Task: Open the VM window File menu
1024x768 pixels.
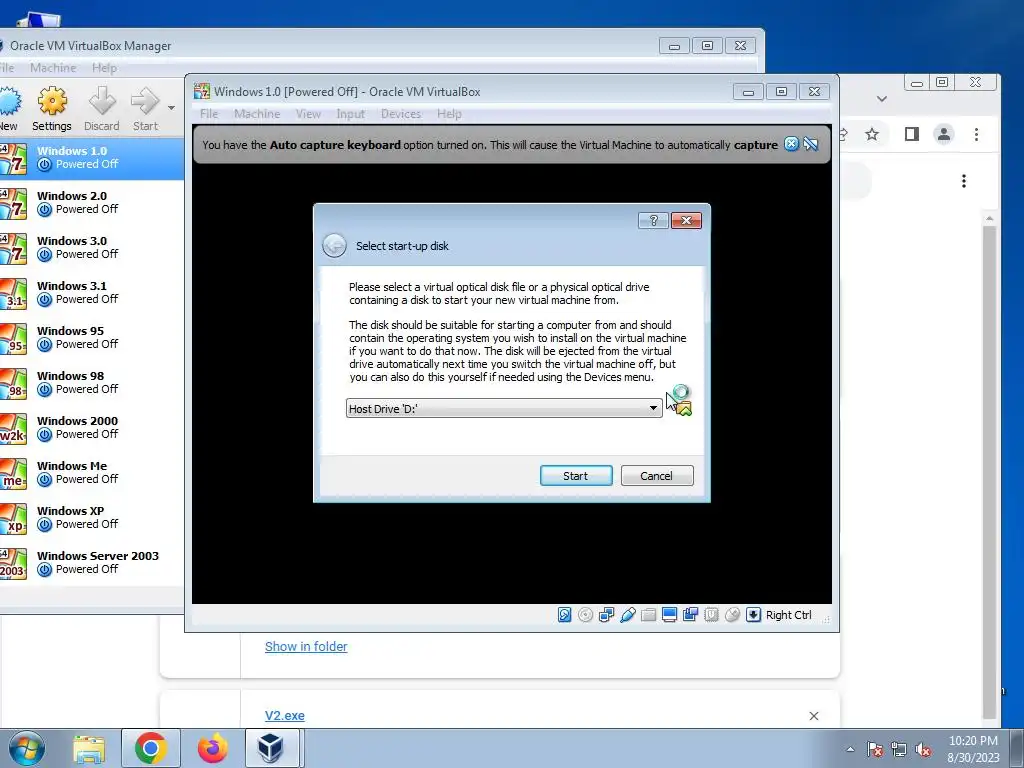Action: pyautogui.click(x=209, y=114)
